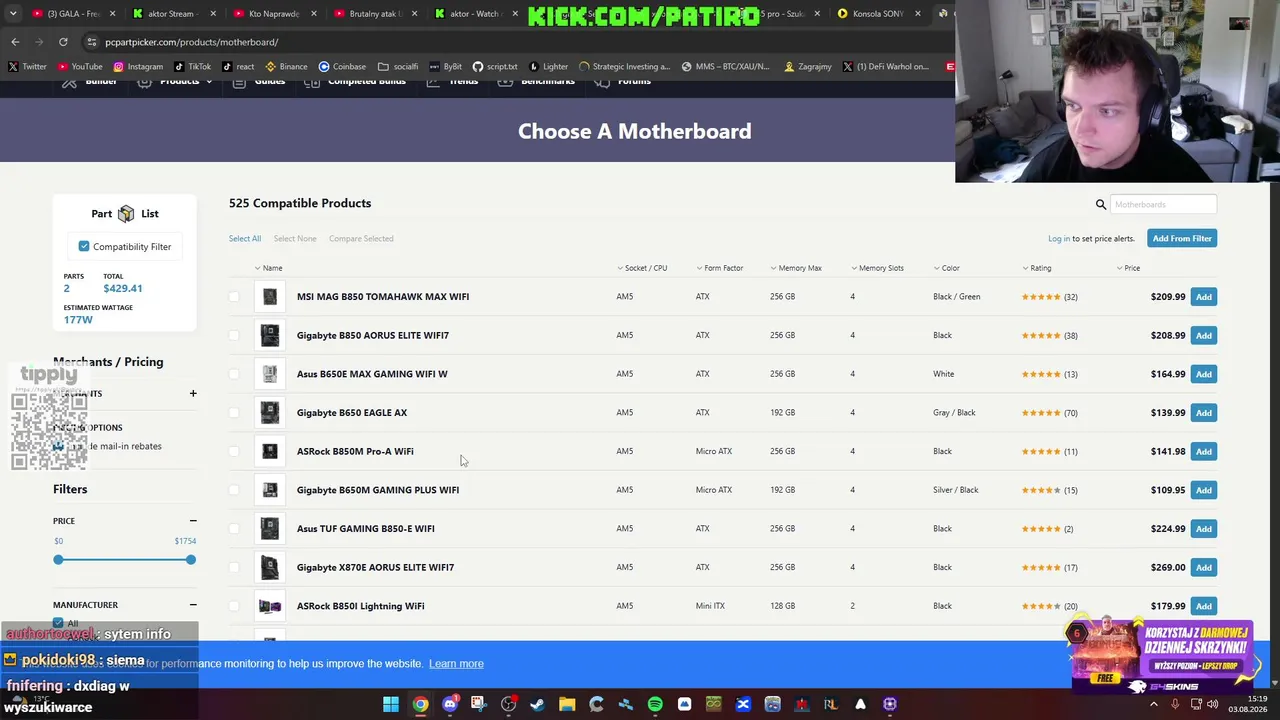
Task: Sort the table by Rating column
Action: (x=1037, y=268)
